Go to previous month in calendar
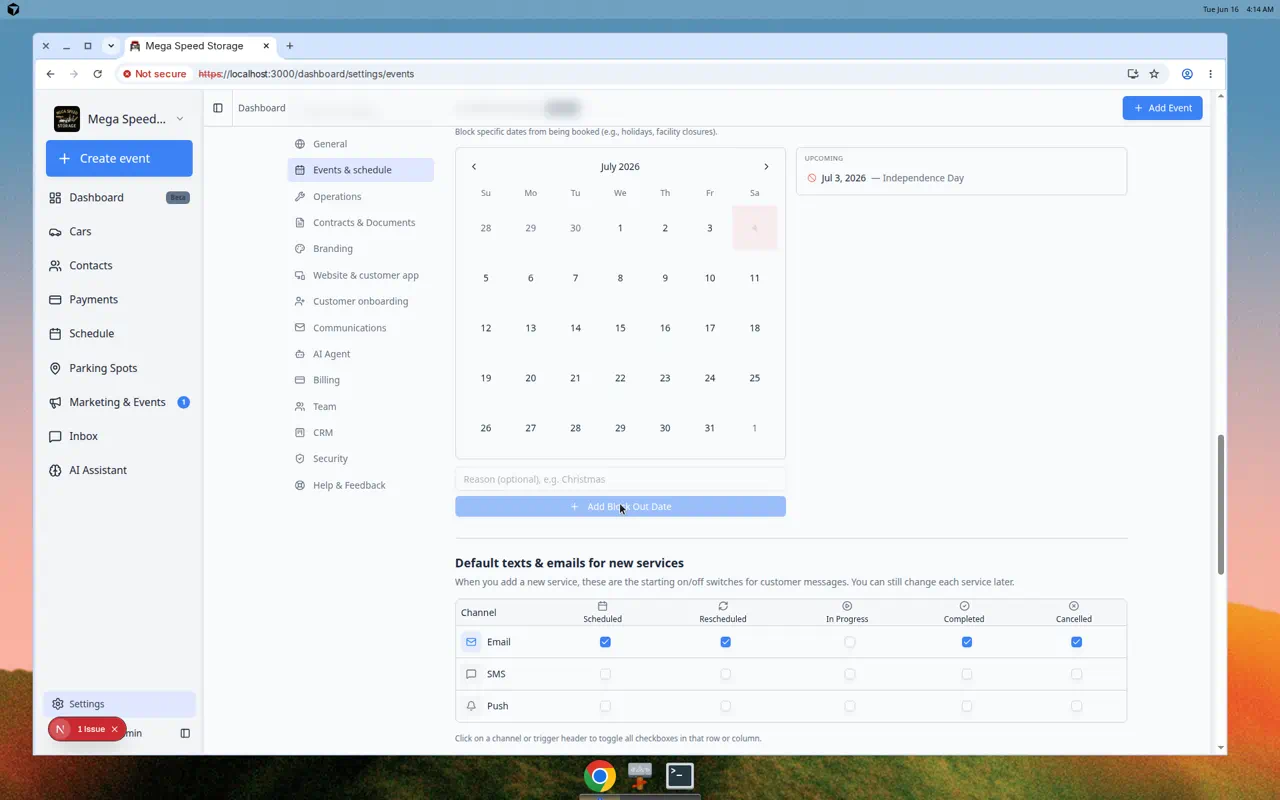The height and width of the screenshot is (800, 1280). coord(474,167)
